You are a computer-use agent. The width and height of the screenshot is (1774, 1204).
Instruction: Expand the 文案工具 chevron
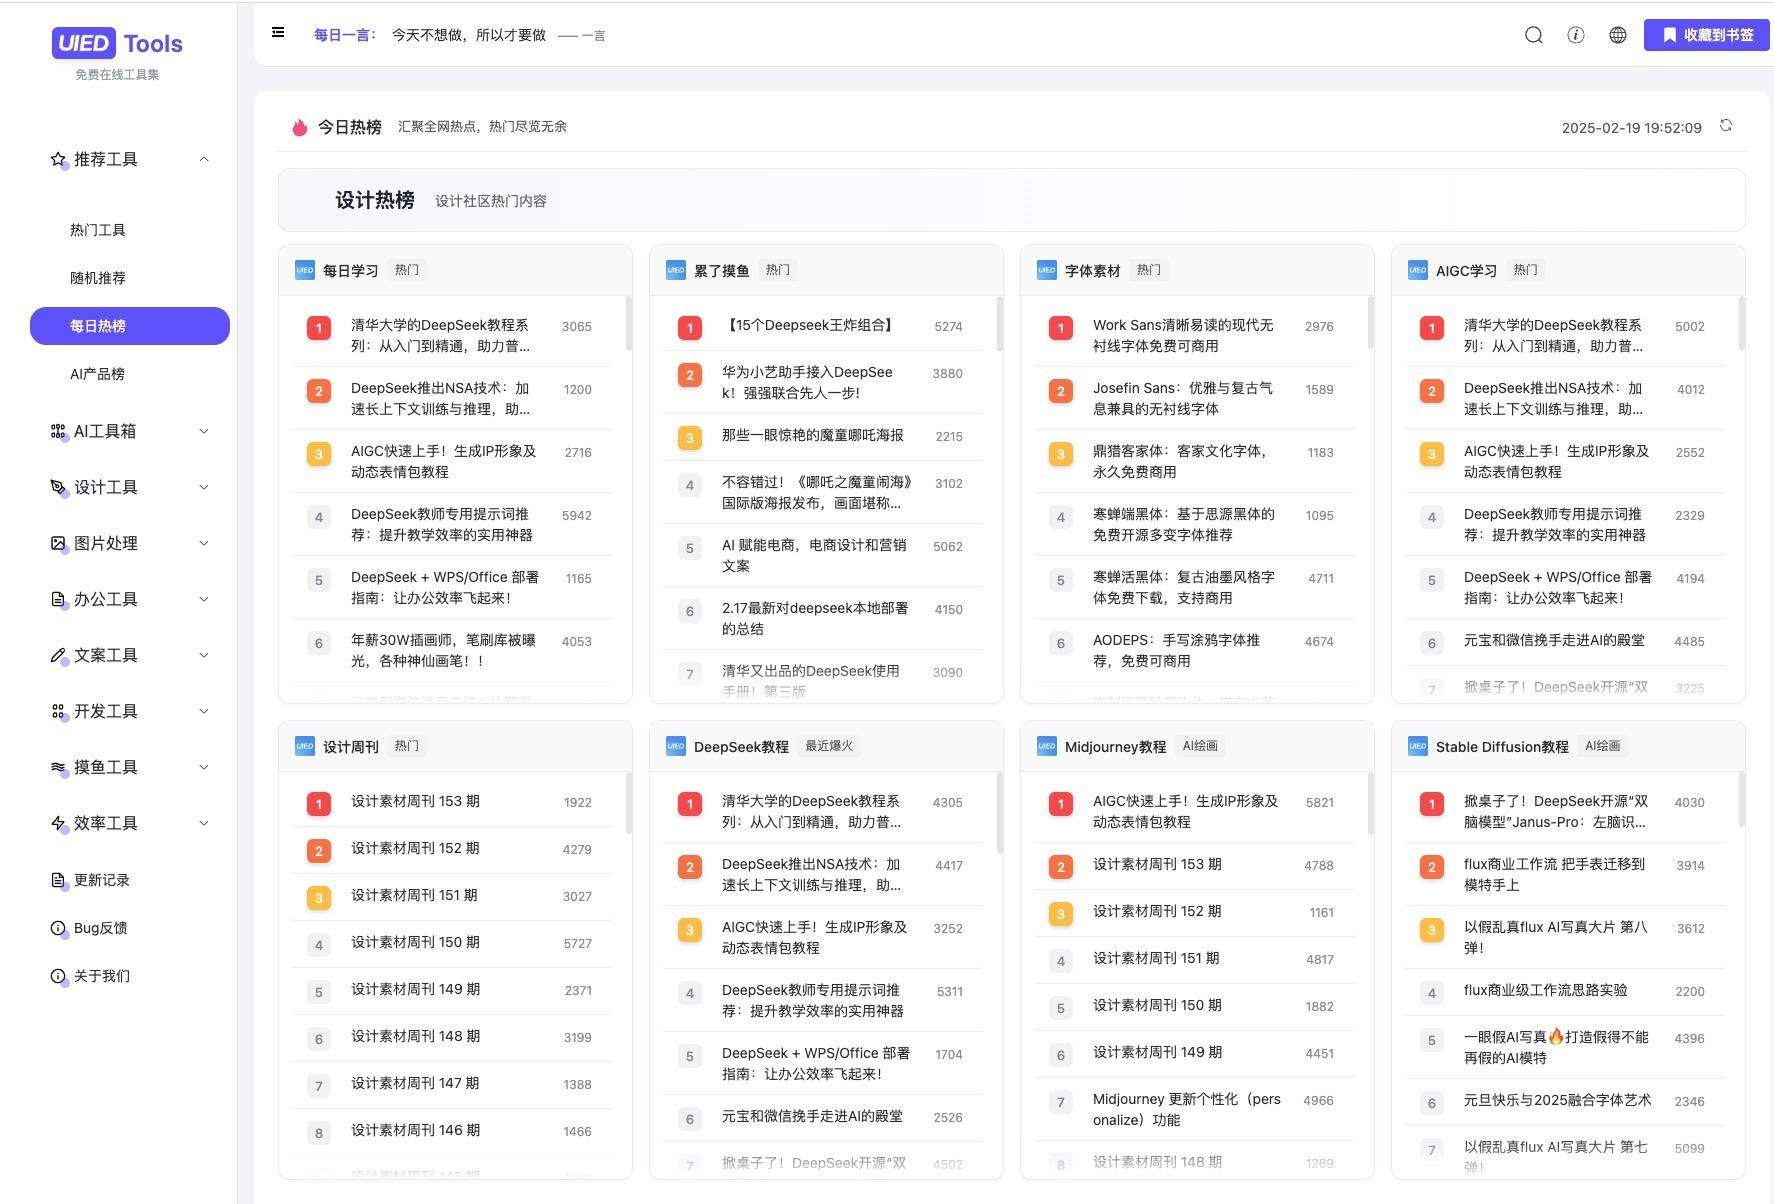click(x=204, y=655)
